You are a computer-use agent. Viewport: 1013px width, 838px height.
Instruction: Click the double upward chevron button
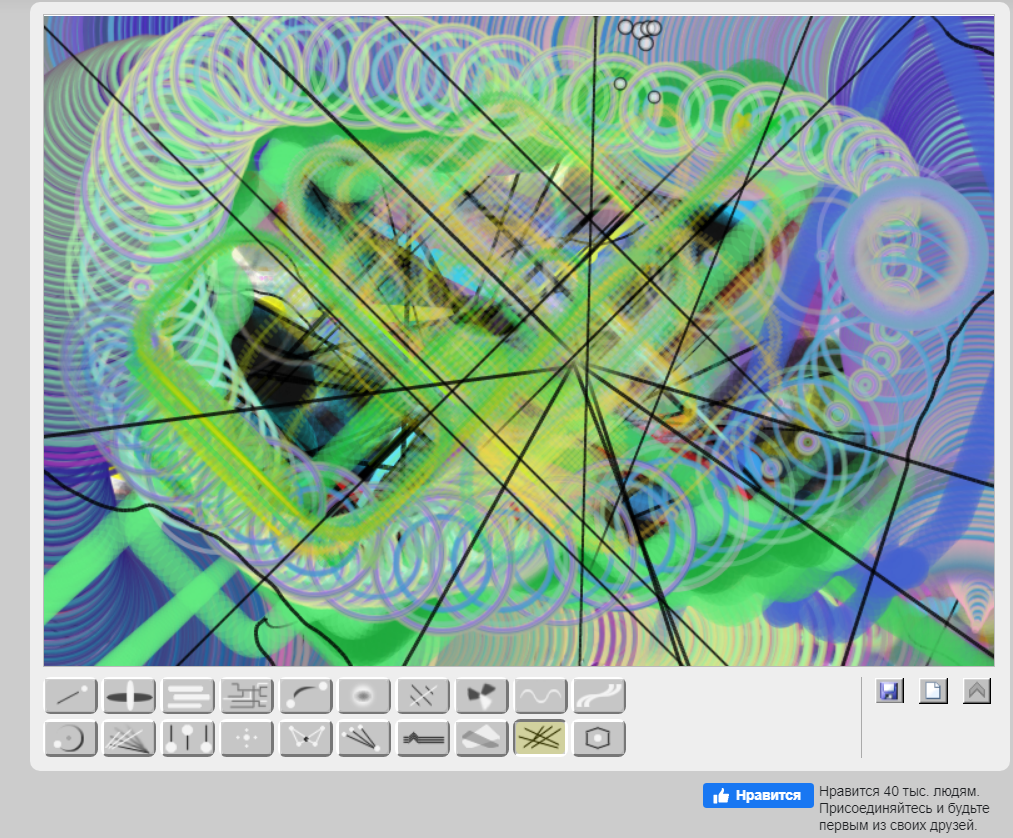976,691
